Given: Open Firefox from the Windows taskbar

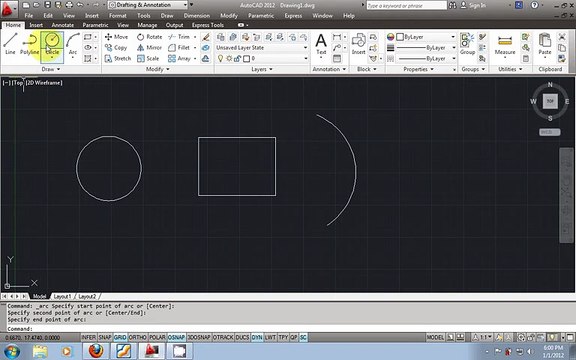Looking at the screenshot, I should point(96,351).
